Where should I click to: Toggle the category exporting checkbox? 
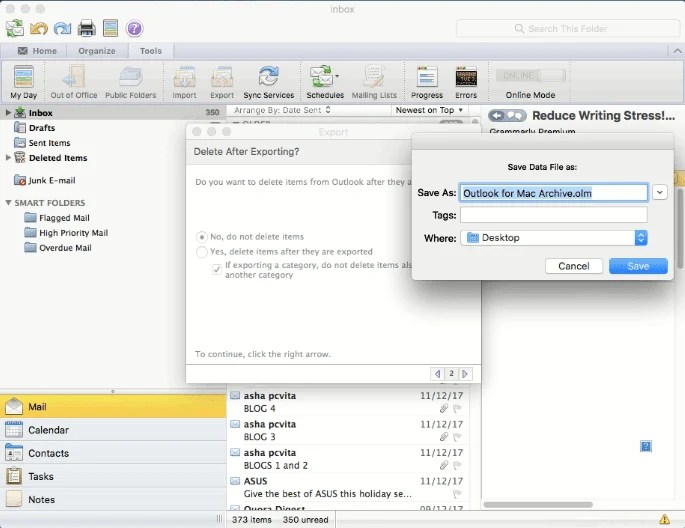coord(216,269)
